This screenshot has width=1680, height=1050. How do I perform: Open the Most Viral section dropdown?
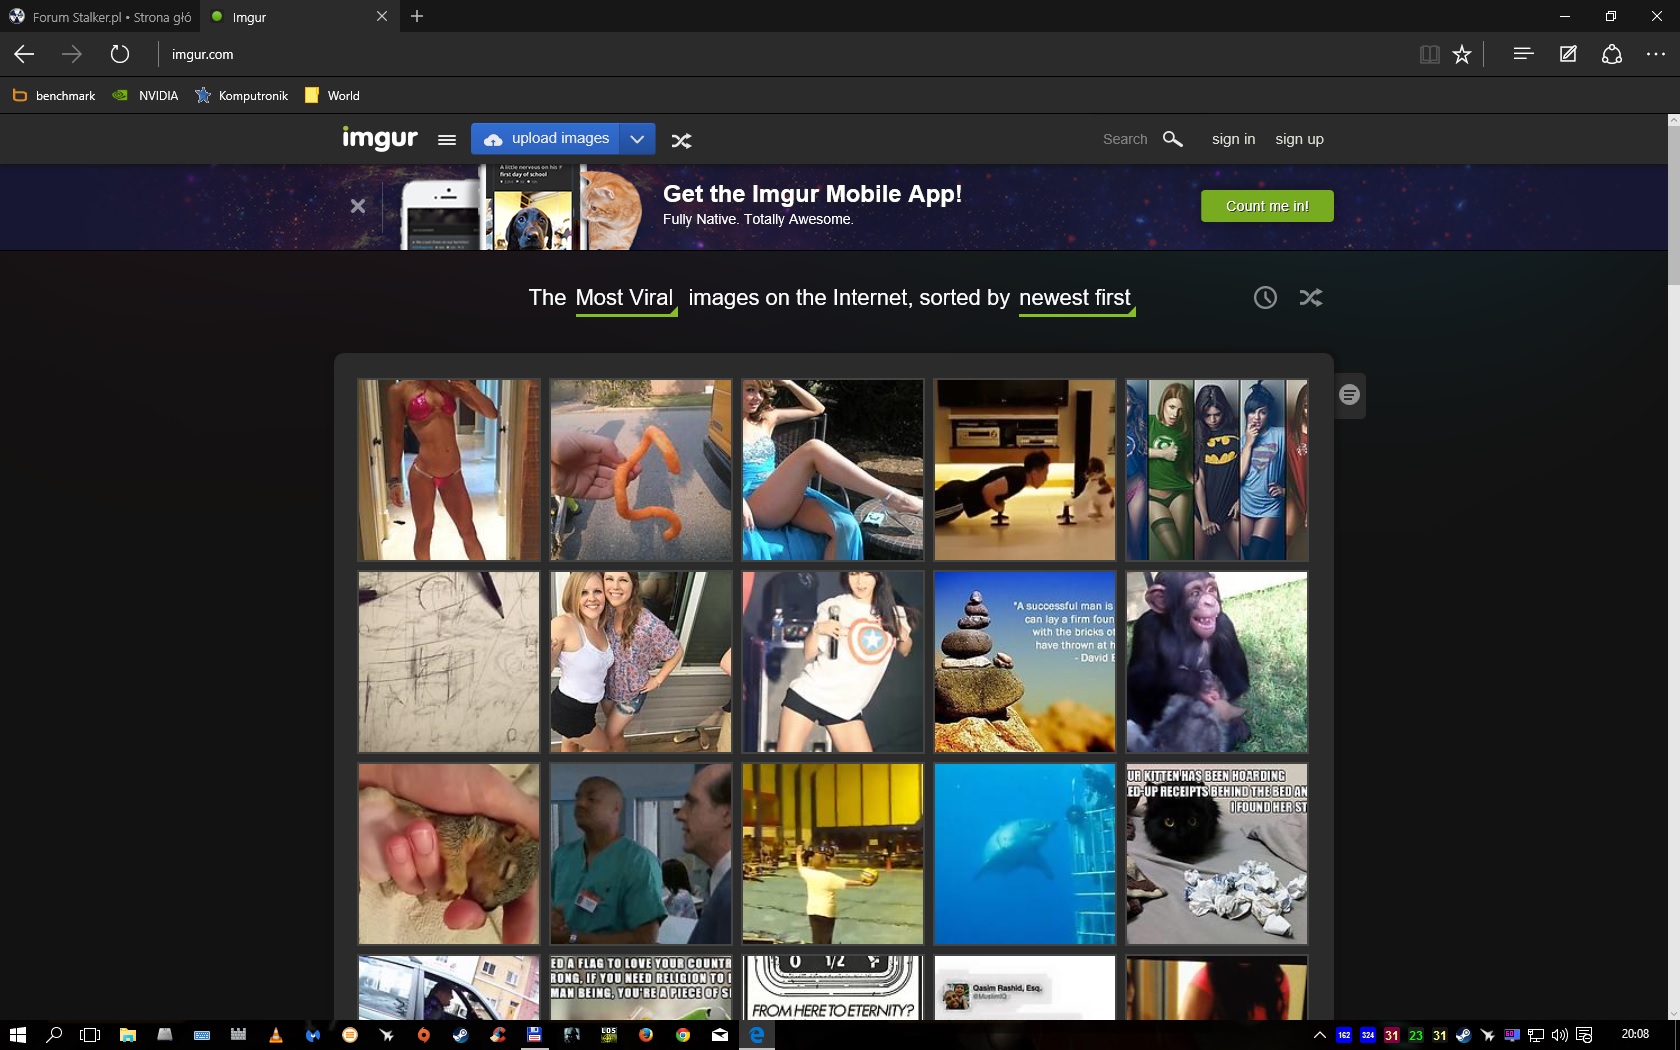[x=625, y=298]
